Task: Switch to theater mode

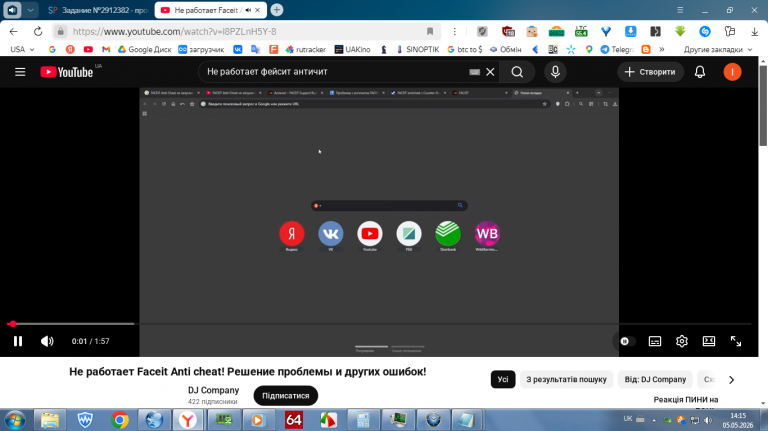Action: (x=709, y=341)
